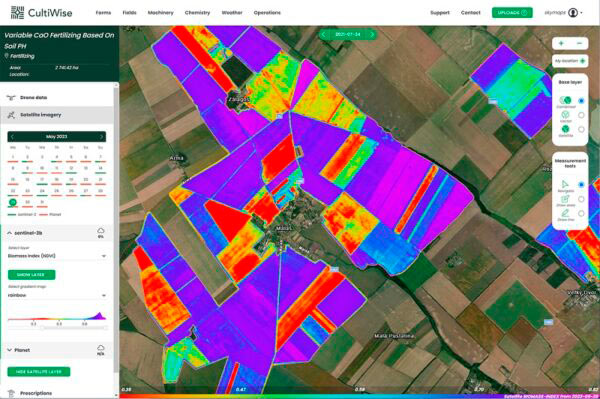Select the Satellite base layer radio button
Viewport: 600px width, 399px height.
pos(581,130)
